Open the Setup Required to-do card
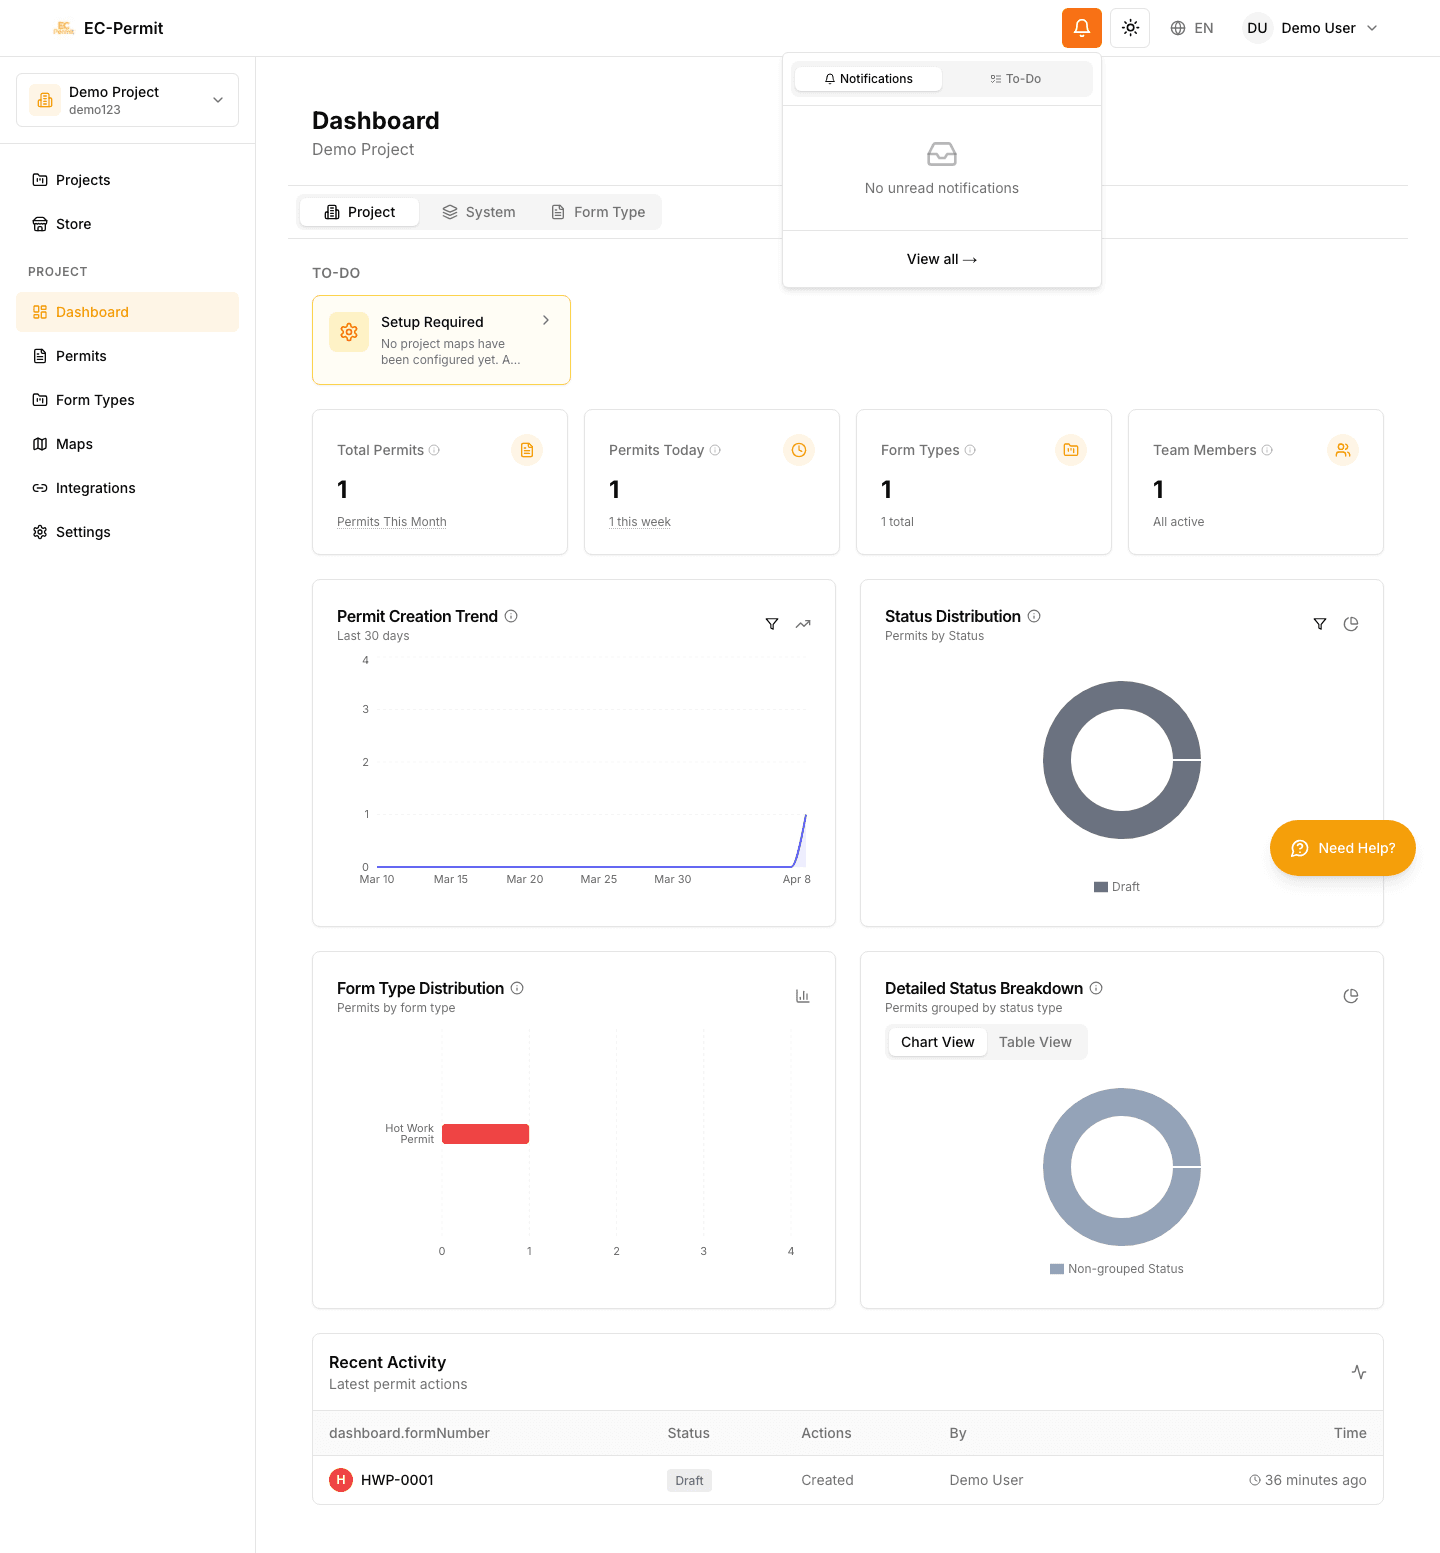The width and height of the screenshot is (1440, 1553). (441, 340)
